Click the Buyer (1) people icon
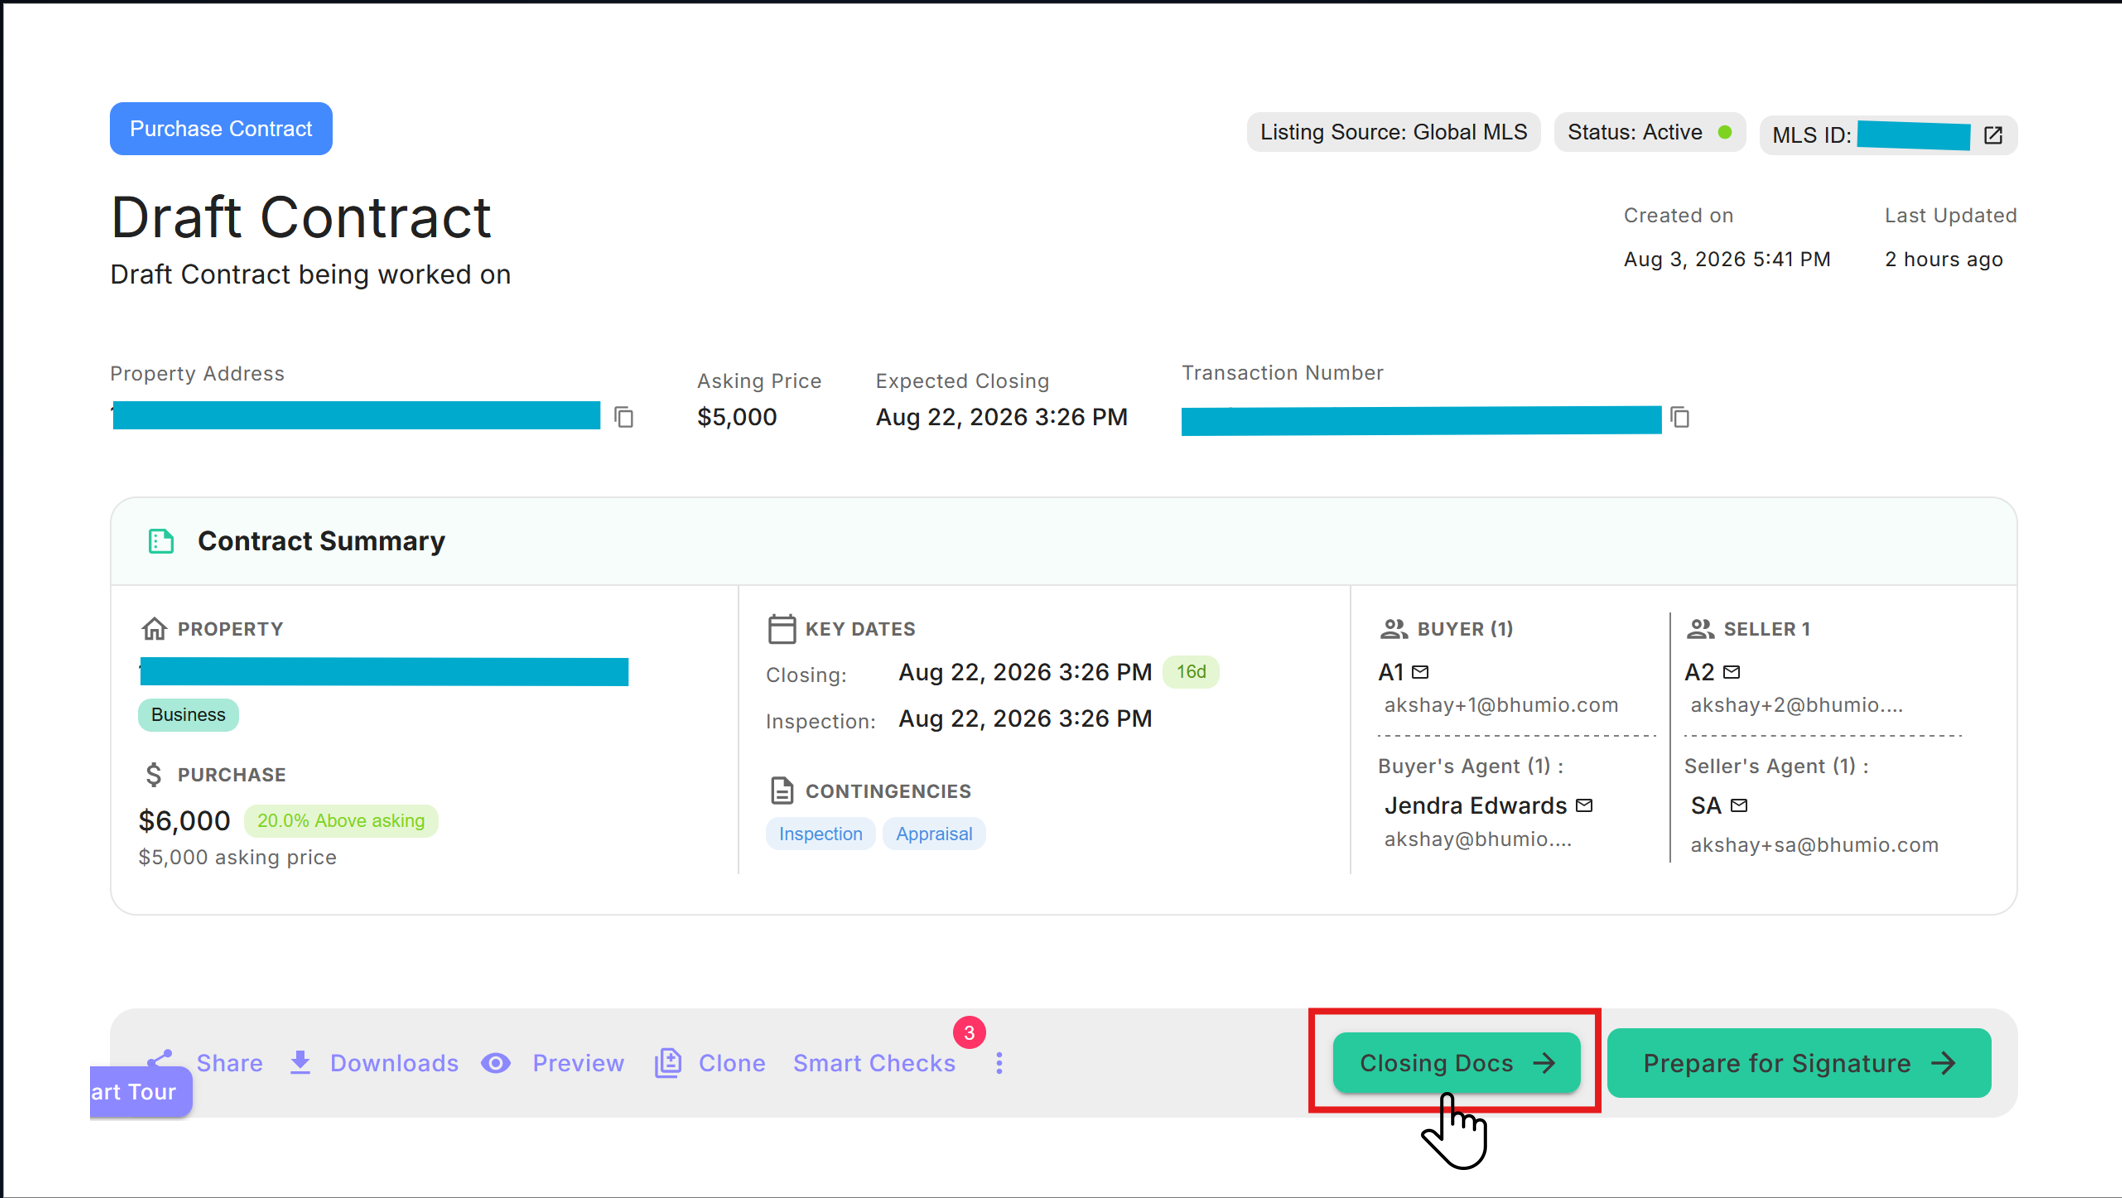The image size is (2122, 1198). tap(1393, 629)
